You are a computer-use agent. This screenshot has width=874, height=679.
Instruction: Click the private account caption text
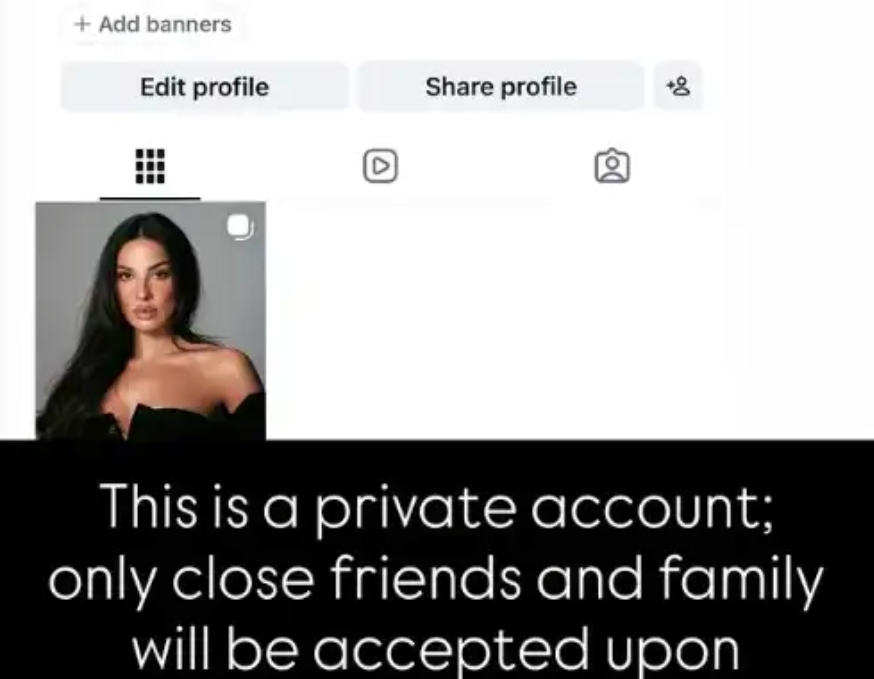coord(436,576)
